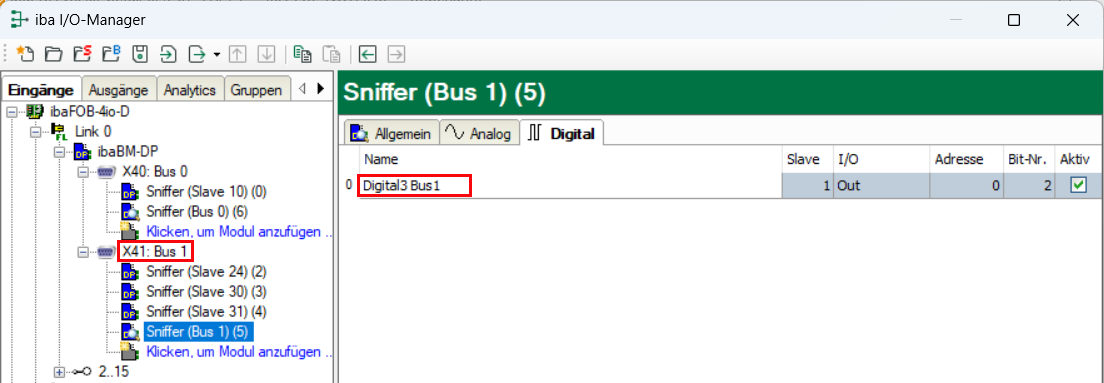This screenshot has width=1104, height=383.
Task: Click the folder icon with blue B
Action: [x=111, y=54]
